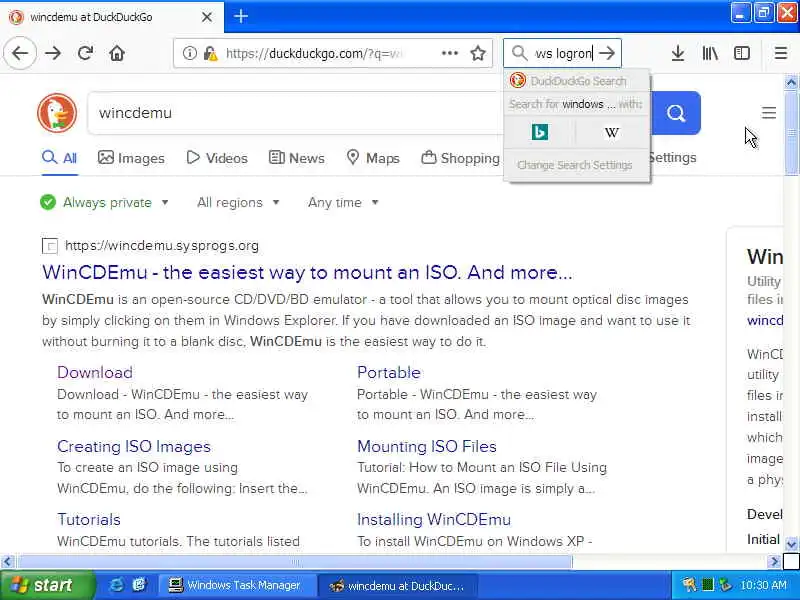Bookmark this page with the star icon

(x=478, y=53)
